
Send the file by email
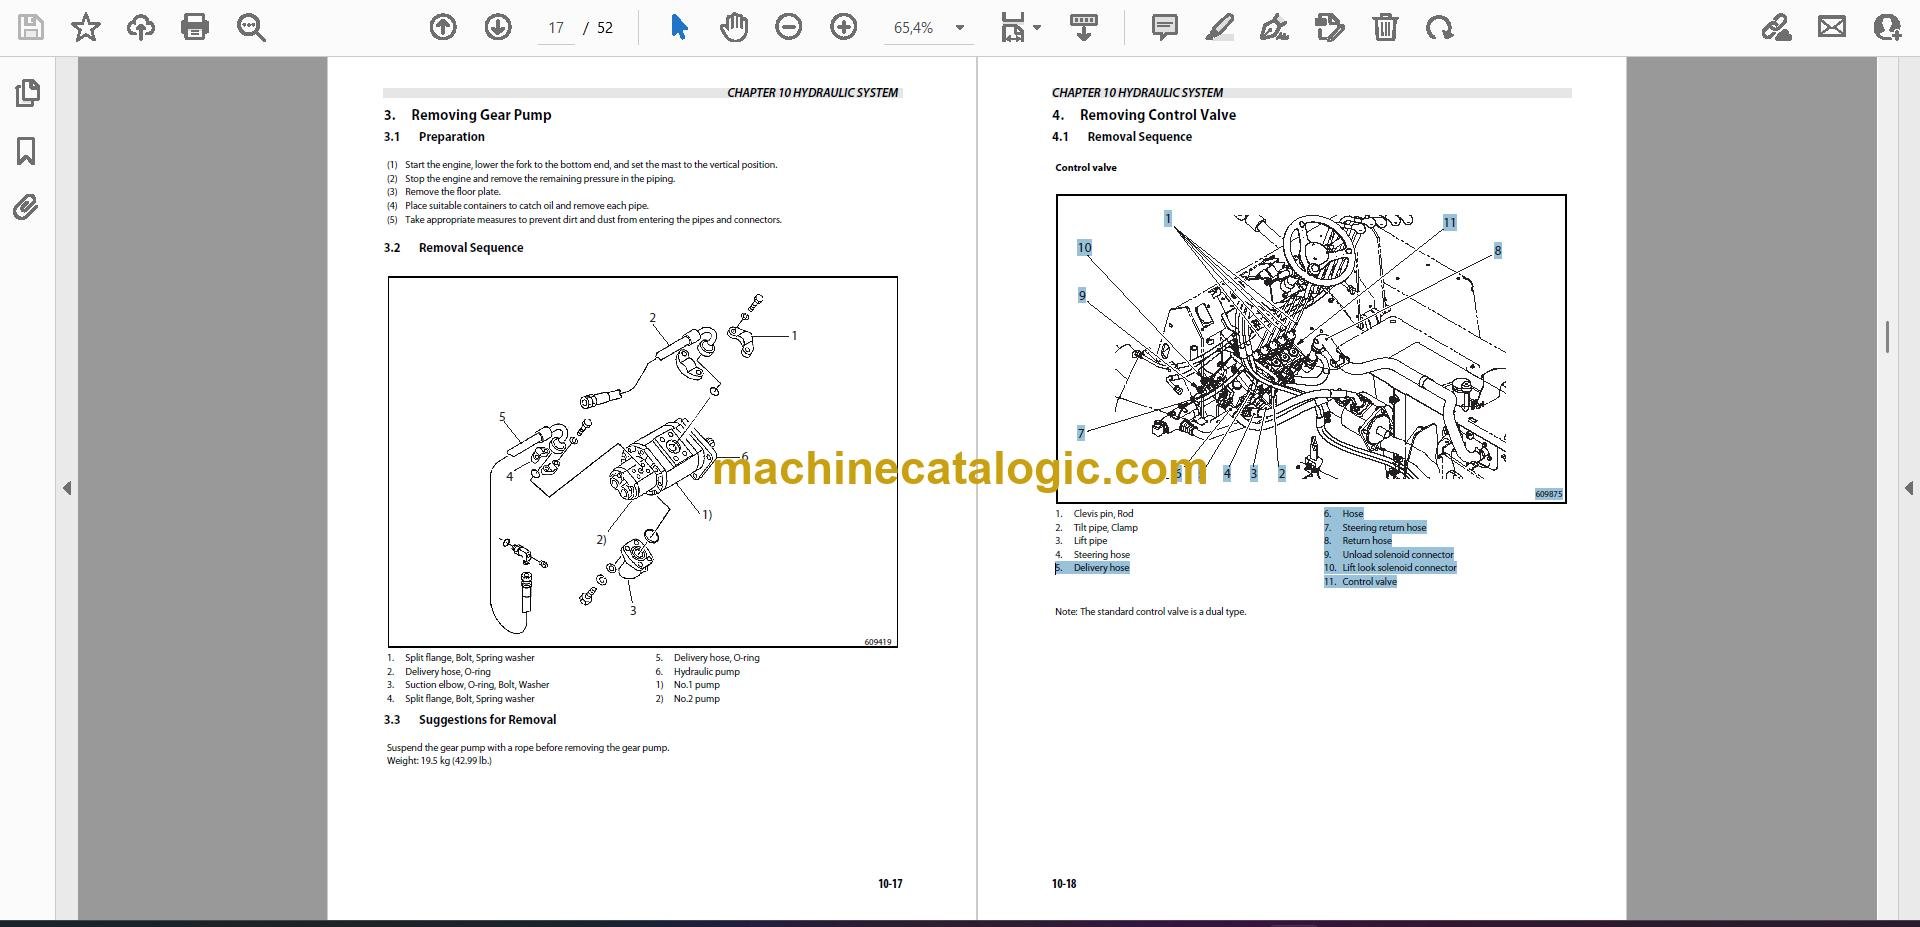tap(1832, 27)
